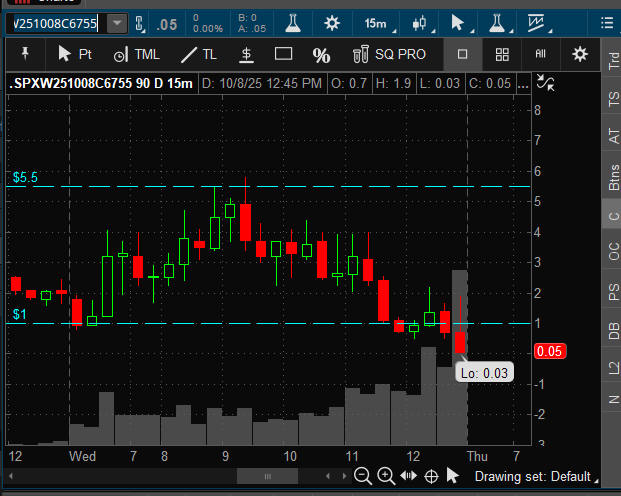Click the chart title .SPXW251008C6755 90 D 15m
Image resolution: width=621 pixels, height=496 pixels.
coord(101,84)
